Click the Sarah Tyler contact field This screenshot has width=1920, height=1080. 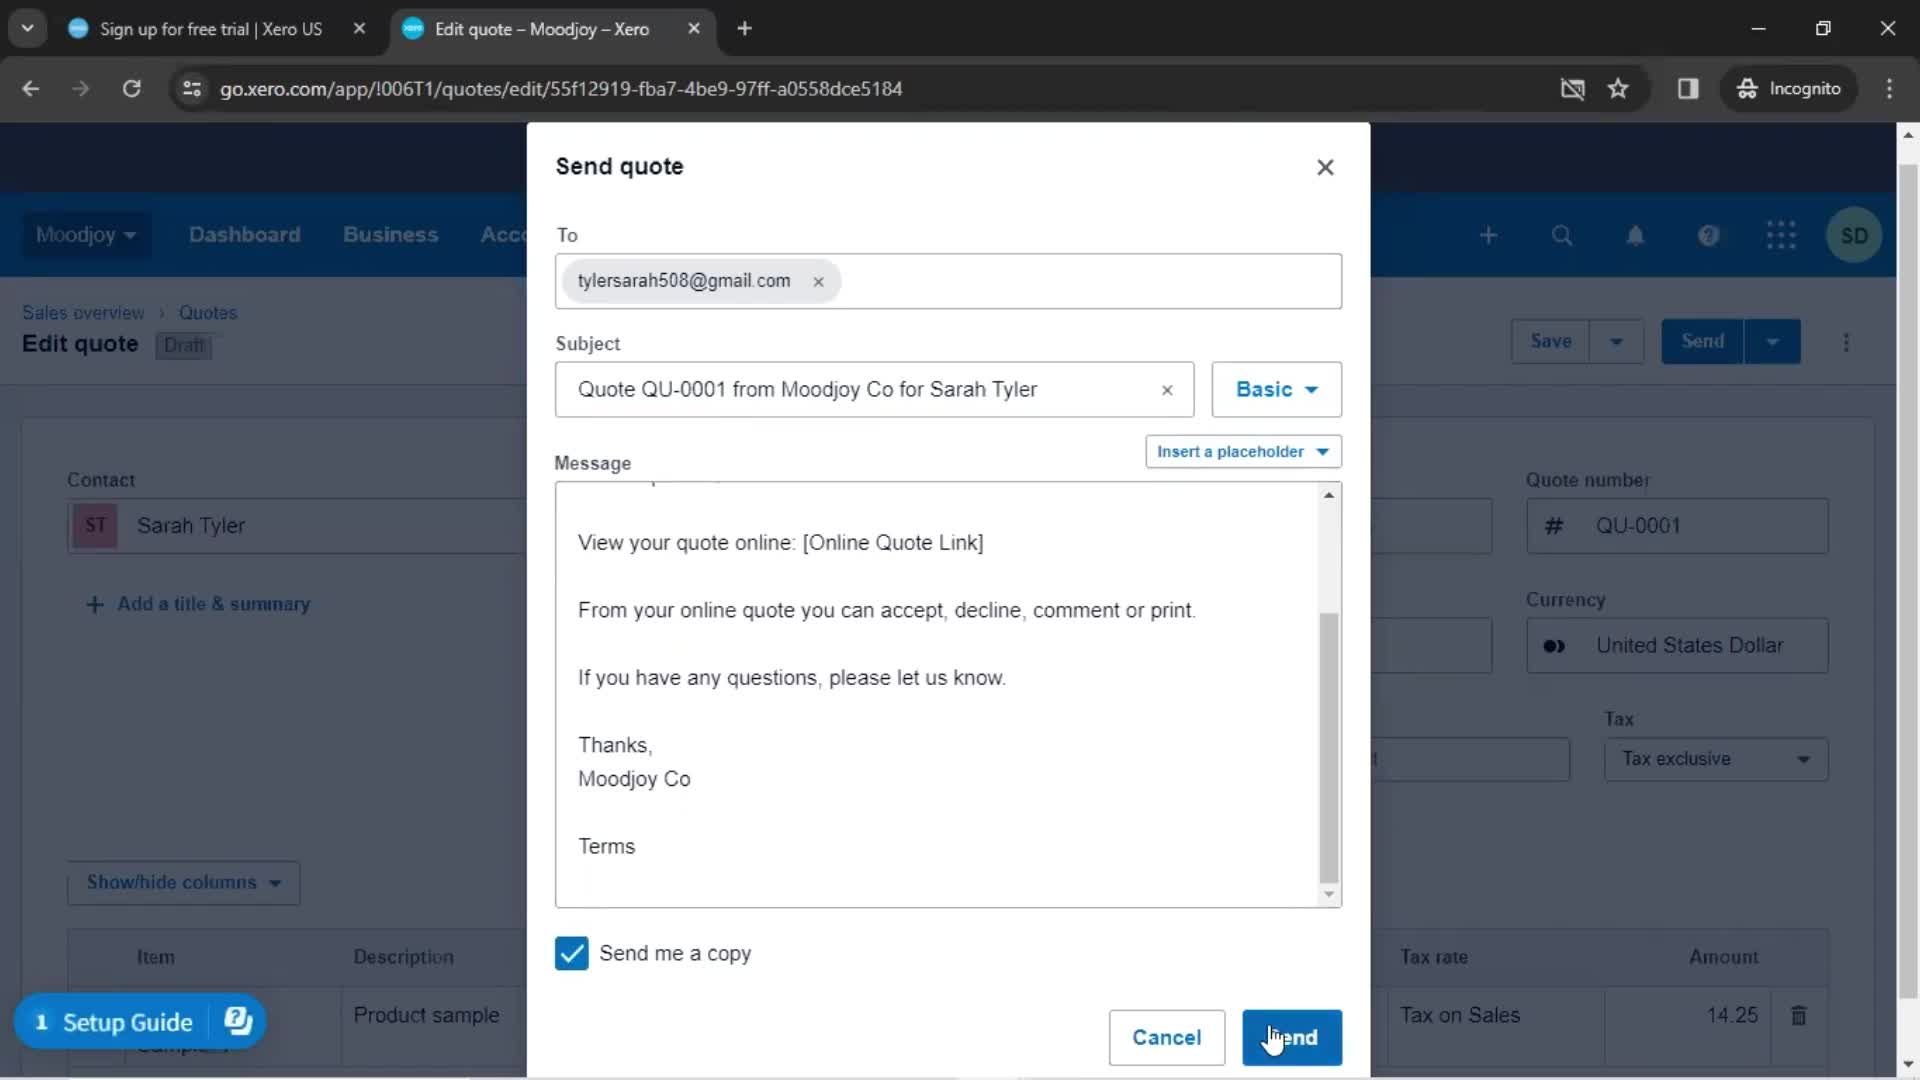[297, 526]
